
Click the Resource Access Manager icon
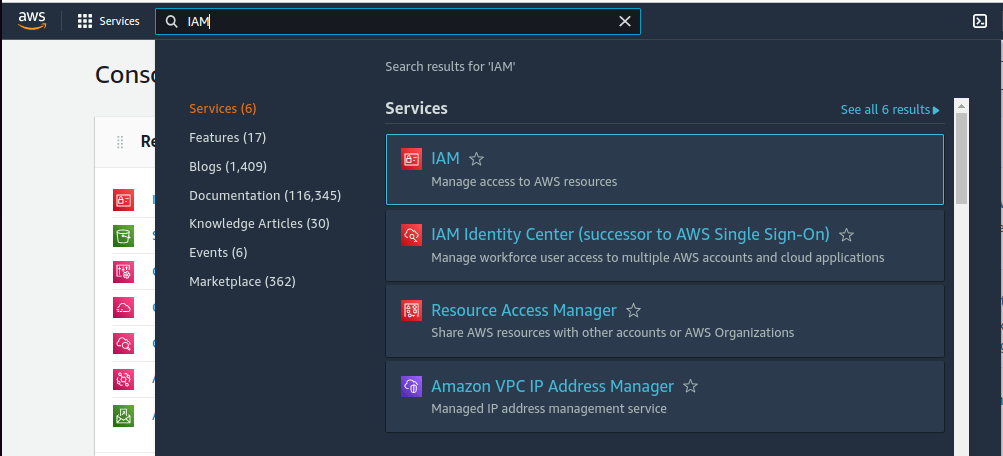coord(411,310)
